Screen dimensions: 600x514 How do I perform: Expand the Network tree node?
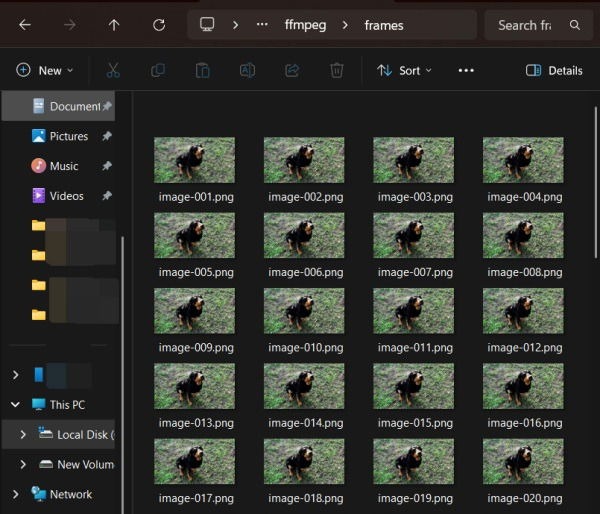click(15, 494)
